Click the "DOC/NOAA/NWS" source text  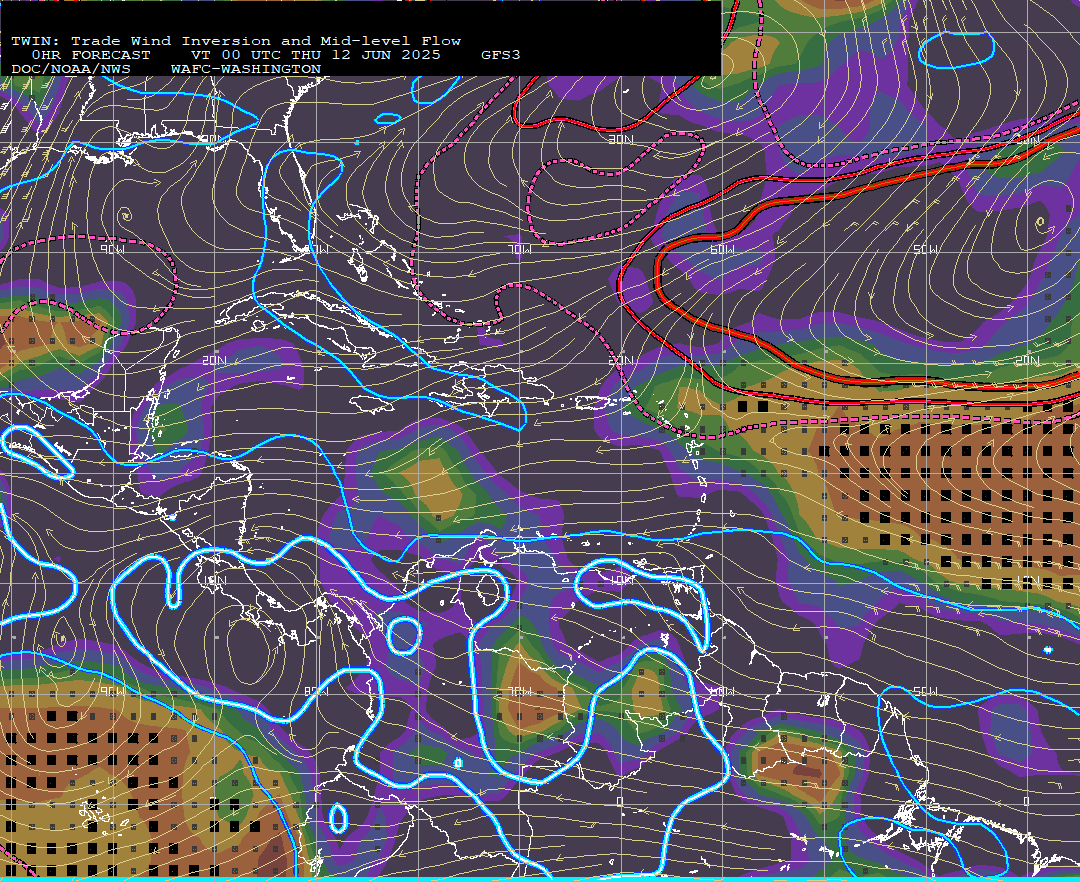[70, 70]
